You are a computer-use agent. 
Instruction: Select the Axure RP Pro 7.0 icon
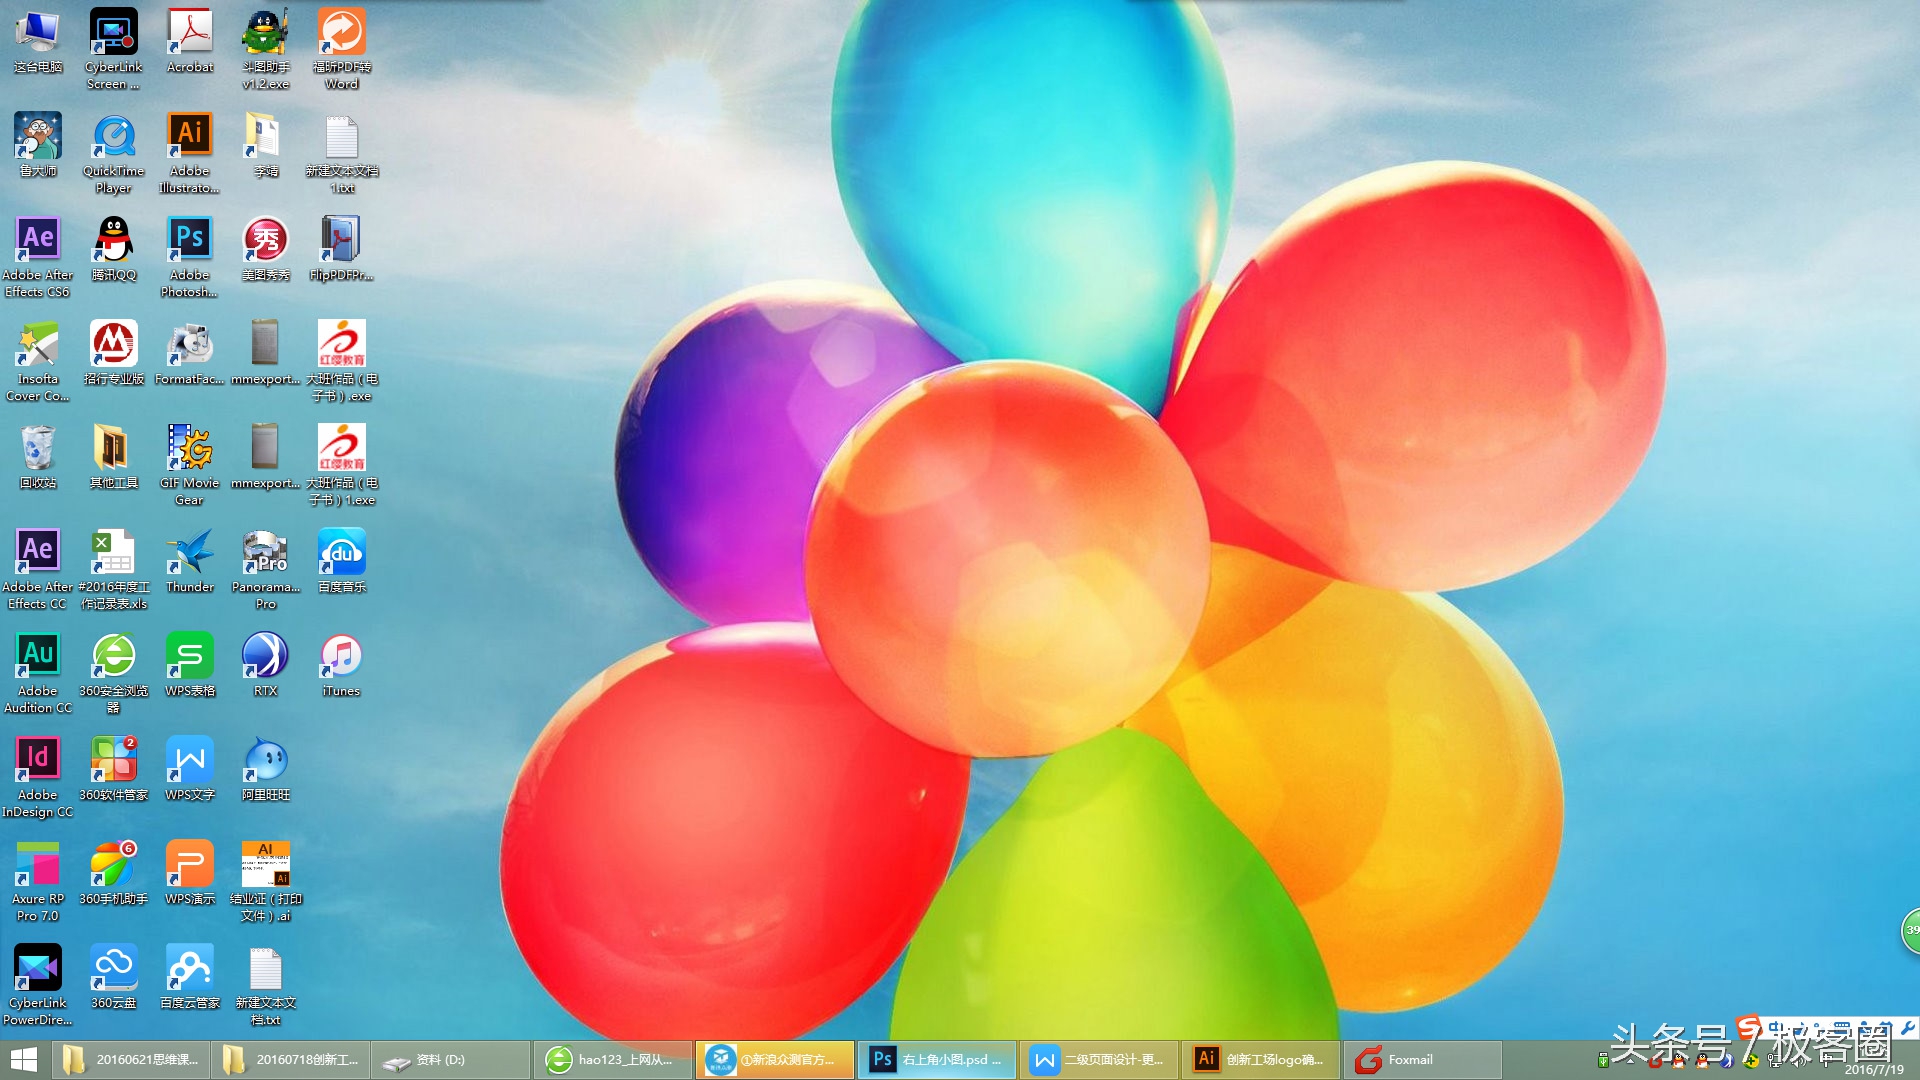tap(37, 865)
